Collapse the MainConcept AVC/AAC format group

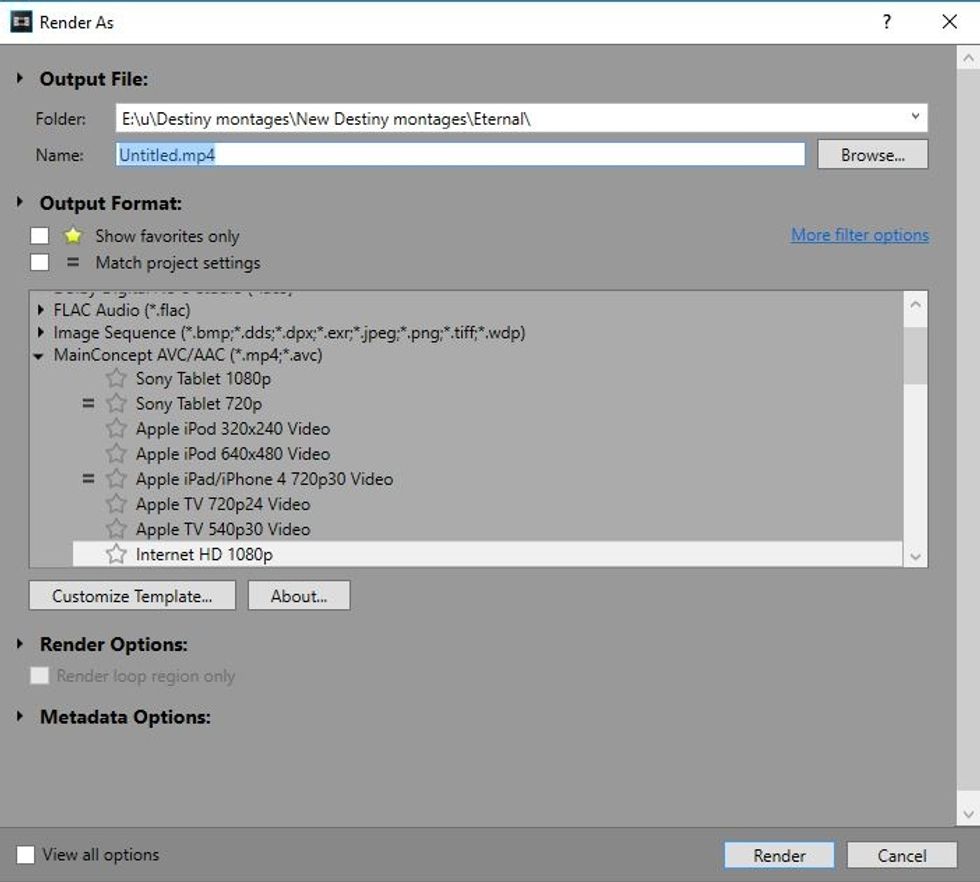point(40,356)
